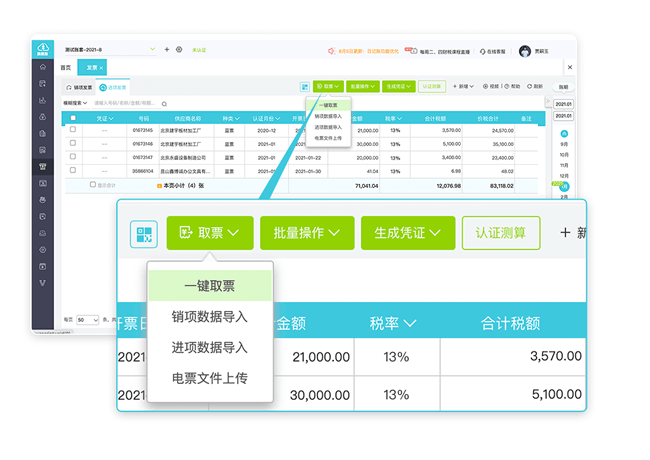The width and height of the screenshot is (650, 460).
Task: Choose 销项数据导入 in the enlarged menu
Action: coord(210,317)
